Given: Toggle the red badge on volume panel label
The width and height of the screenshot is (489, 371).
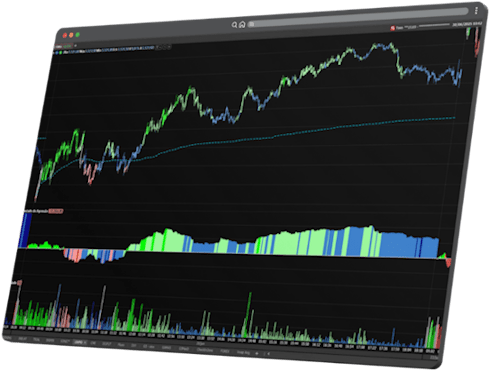Looking at the screenshot, I should [20, 283].
